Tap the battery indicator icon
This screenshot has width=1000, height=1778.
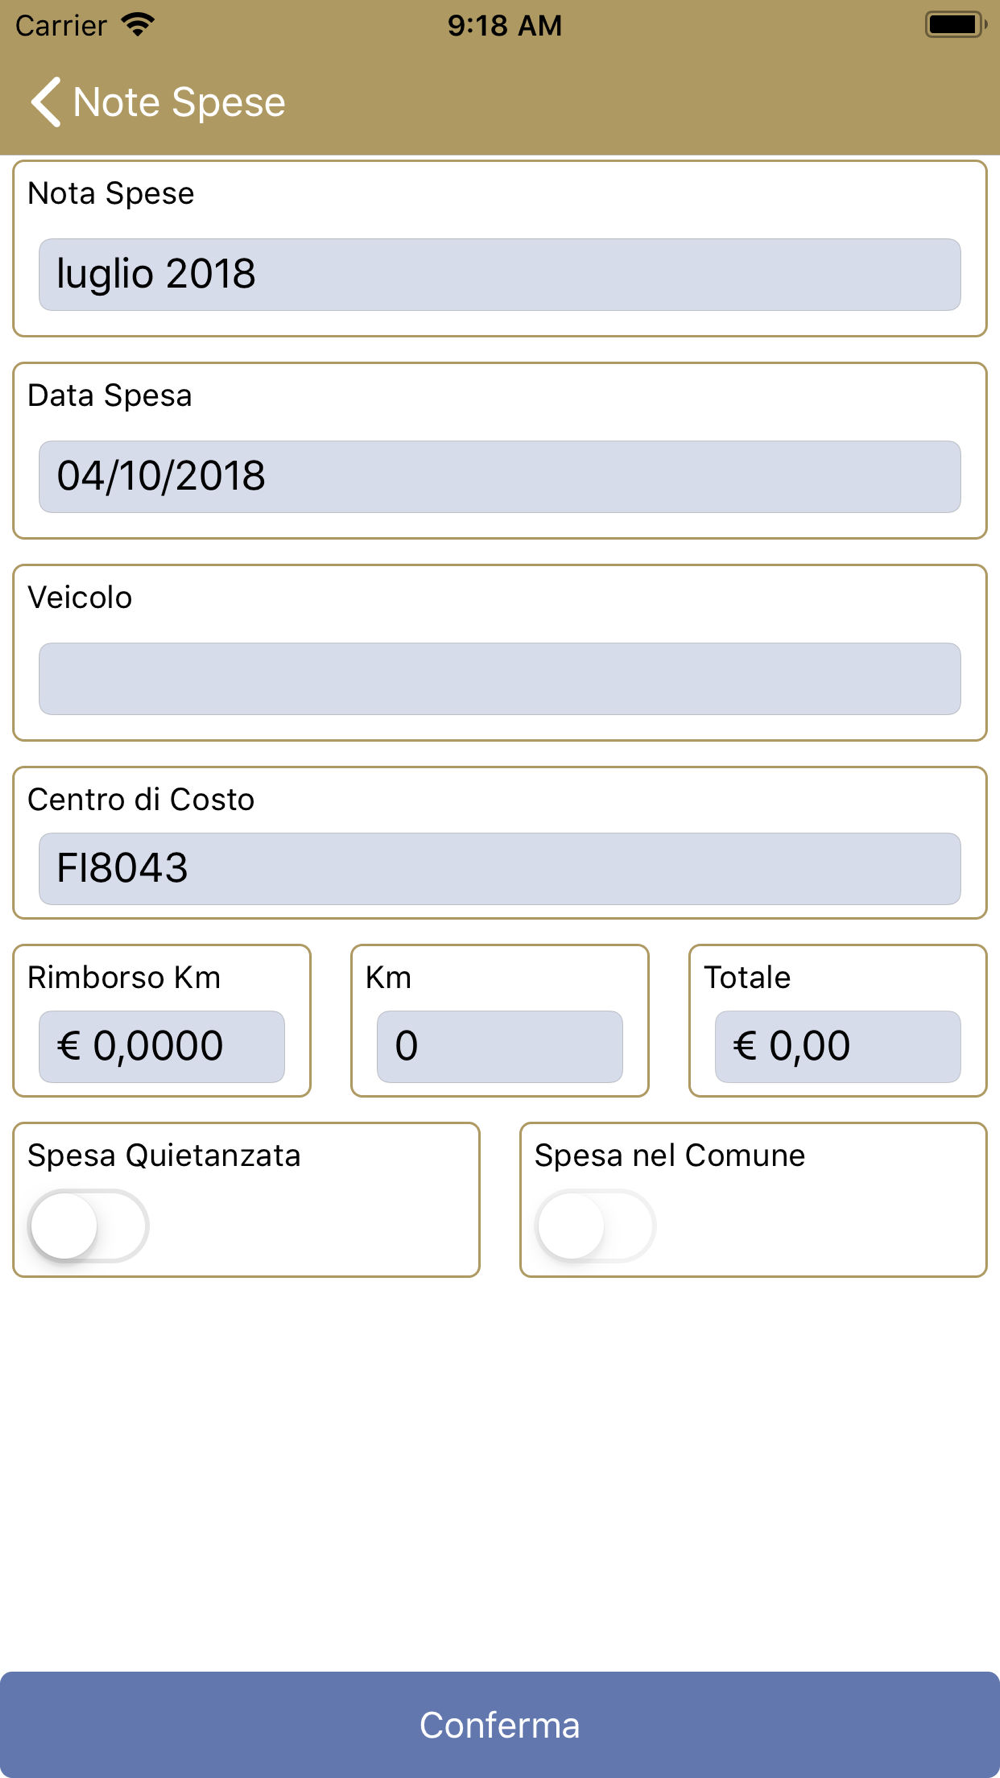click(955, 24)
